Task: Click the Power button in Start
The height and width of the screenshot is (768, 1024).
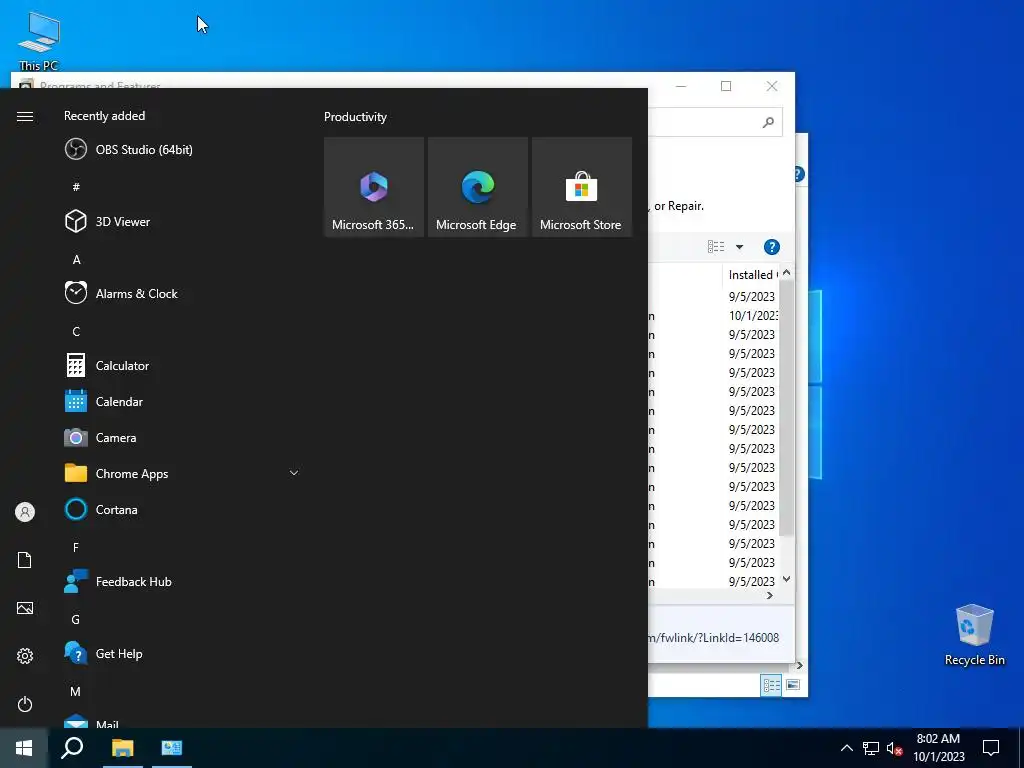Action: (25, 704)
